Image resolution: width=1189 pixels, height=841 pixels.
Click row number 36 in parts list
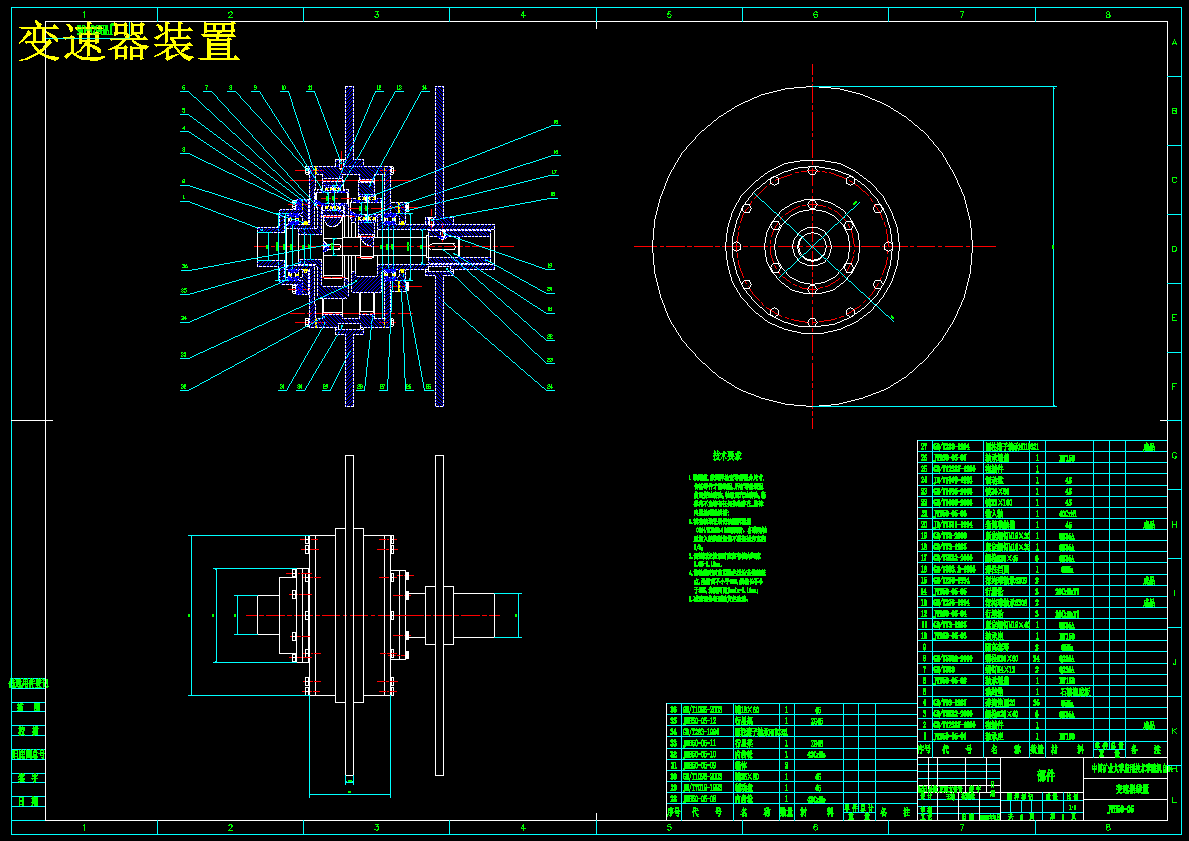coord(673,710)
